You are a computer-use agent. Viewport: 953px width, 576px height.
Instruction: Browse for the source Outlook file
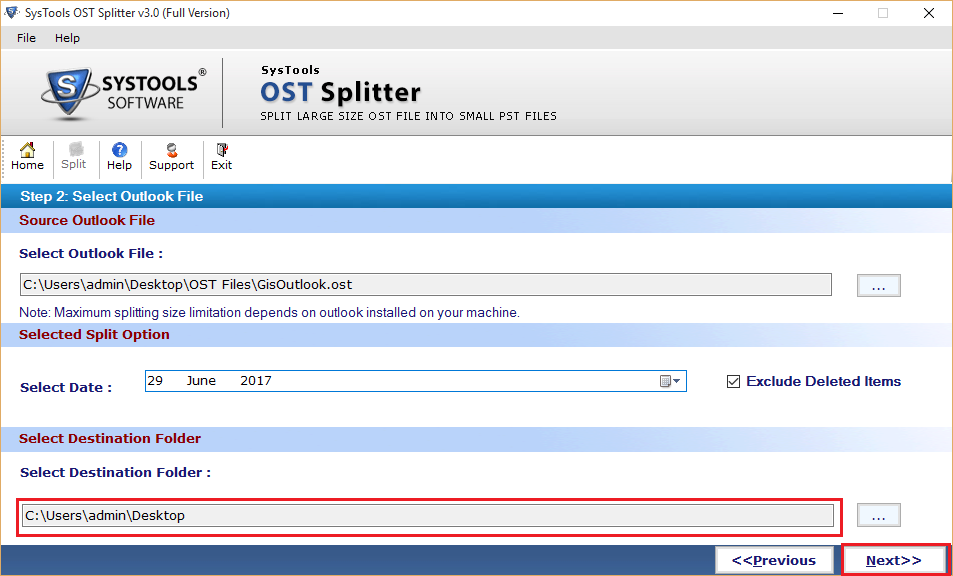tap(878, 286)
